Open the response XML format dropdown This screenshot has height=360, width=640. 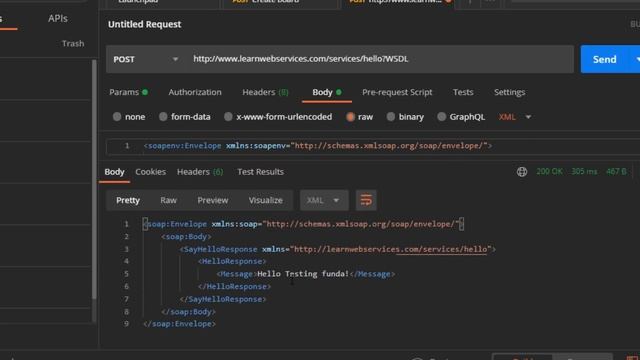[324, 200]
